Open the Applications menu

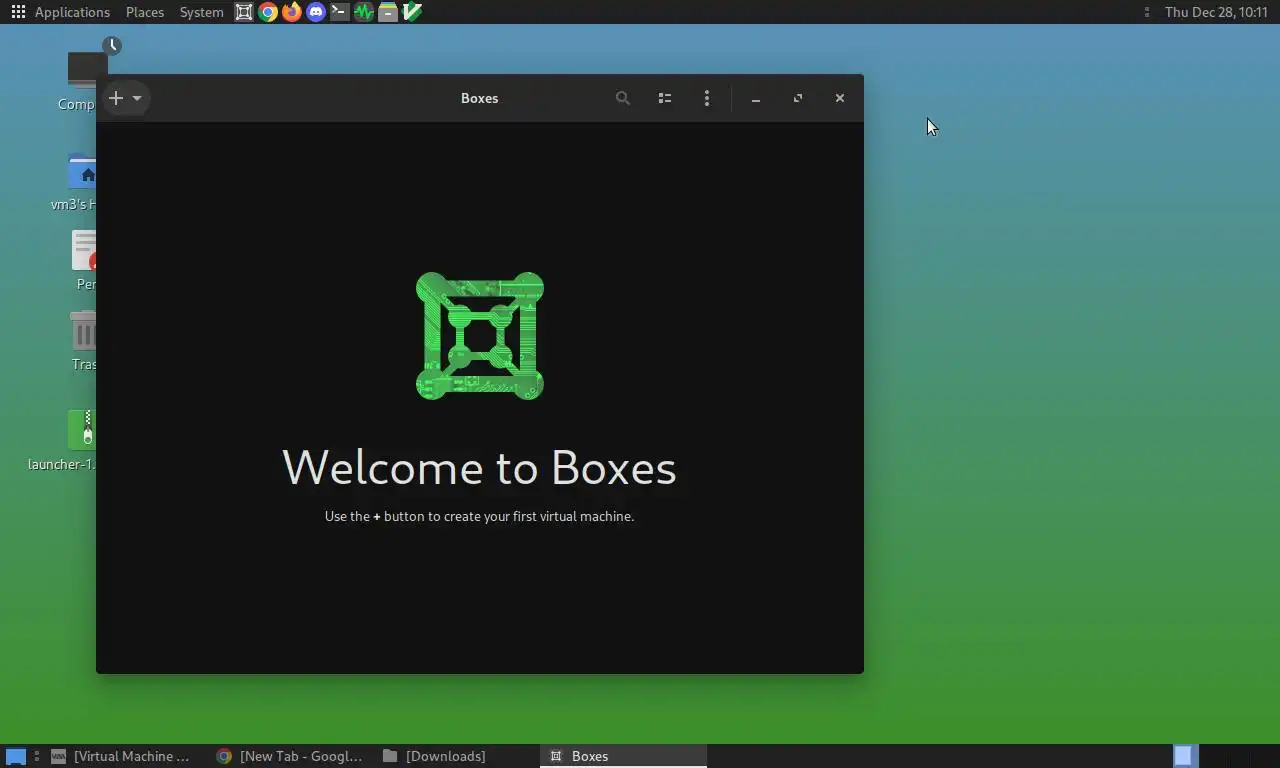point(72,12)
